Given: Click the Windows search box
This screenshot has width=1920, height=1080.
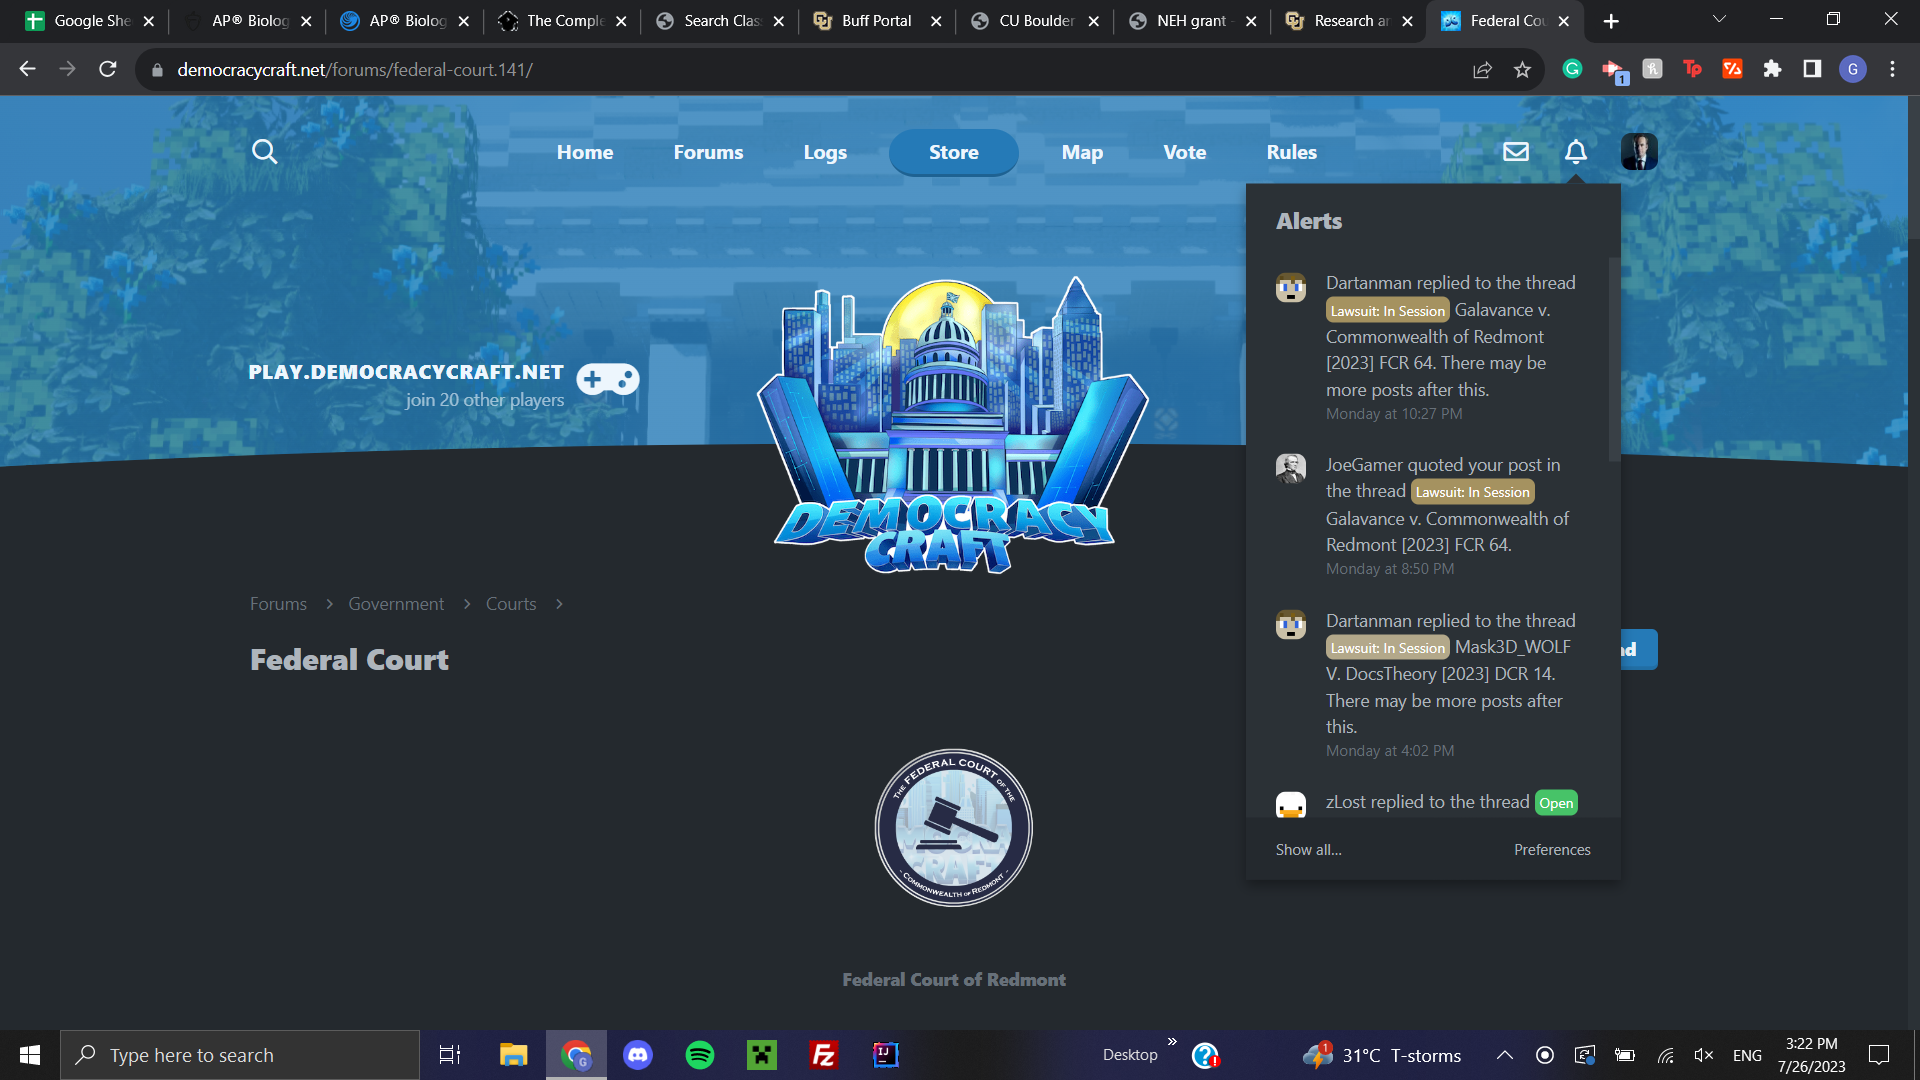Looking at the screenshot, I should coord(240,1055).
